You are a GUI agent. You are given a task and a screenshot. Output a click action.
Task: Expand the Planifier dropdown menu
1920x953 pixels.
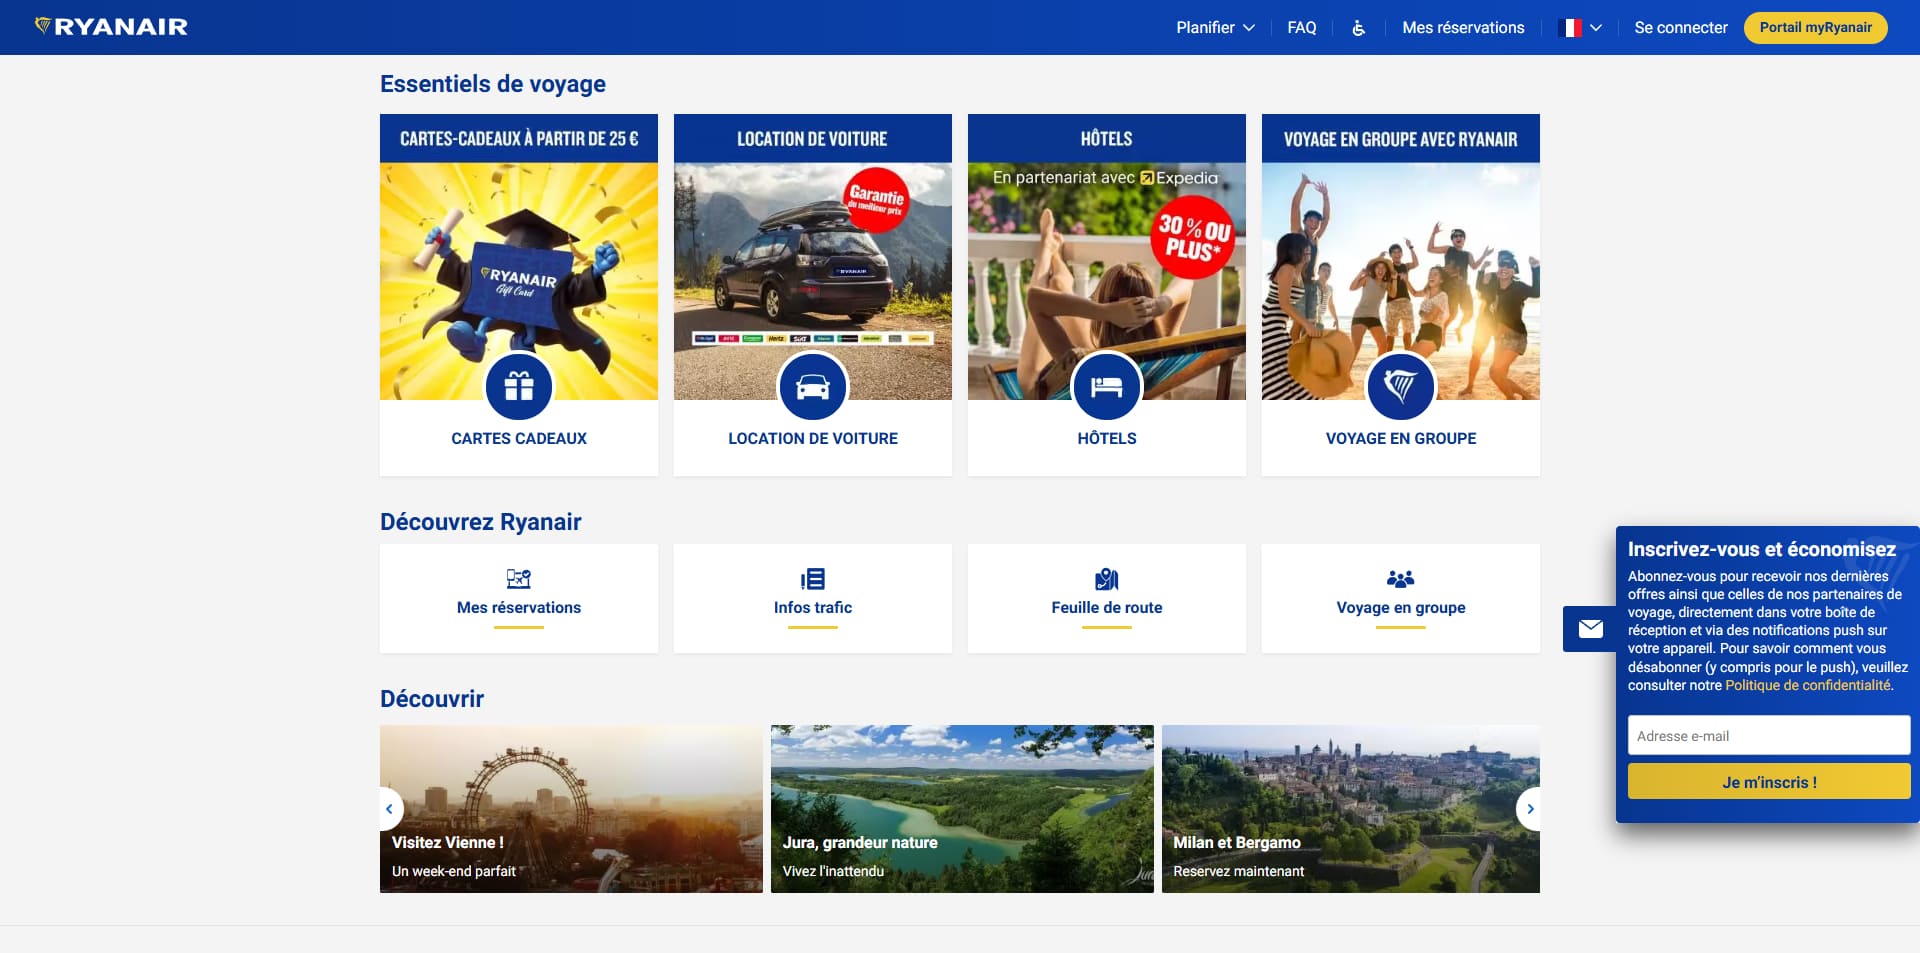click(x=1215, y=28)
